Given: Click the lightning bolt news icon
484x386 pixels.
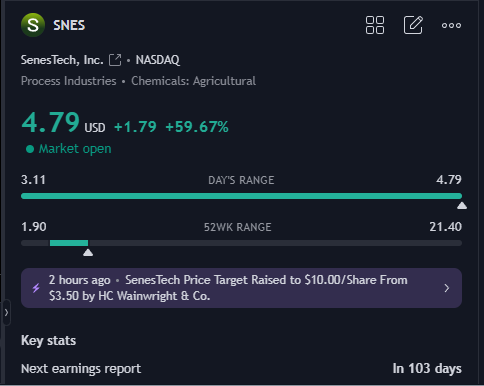Looking at the screenshot, I should tap(36, 288).
